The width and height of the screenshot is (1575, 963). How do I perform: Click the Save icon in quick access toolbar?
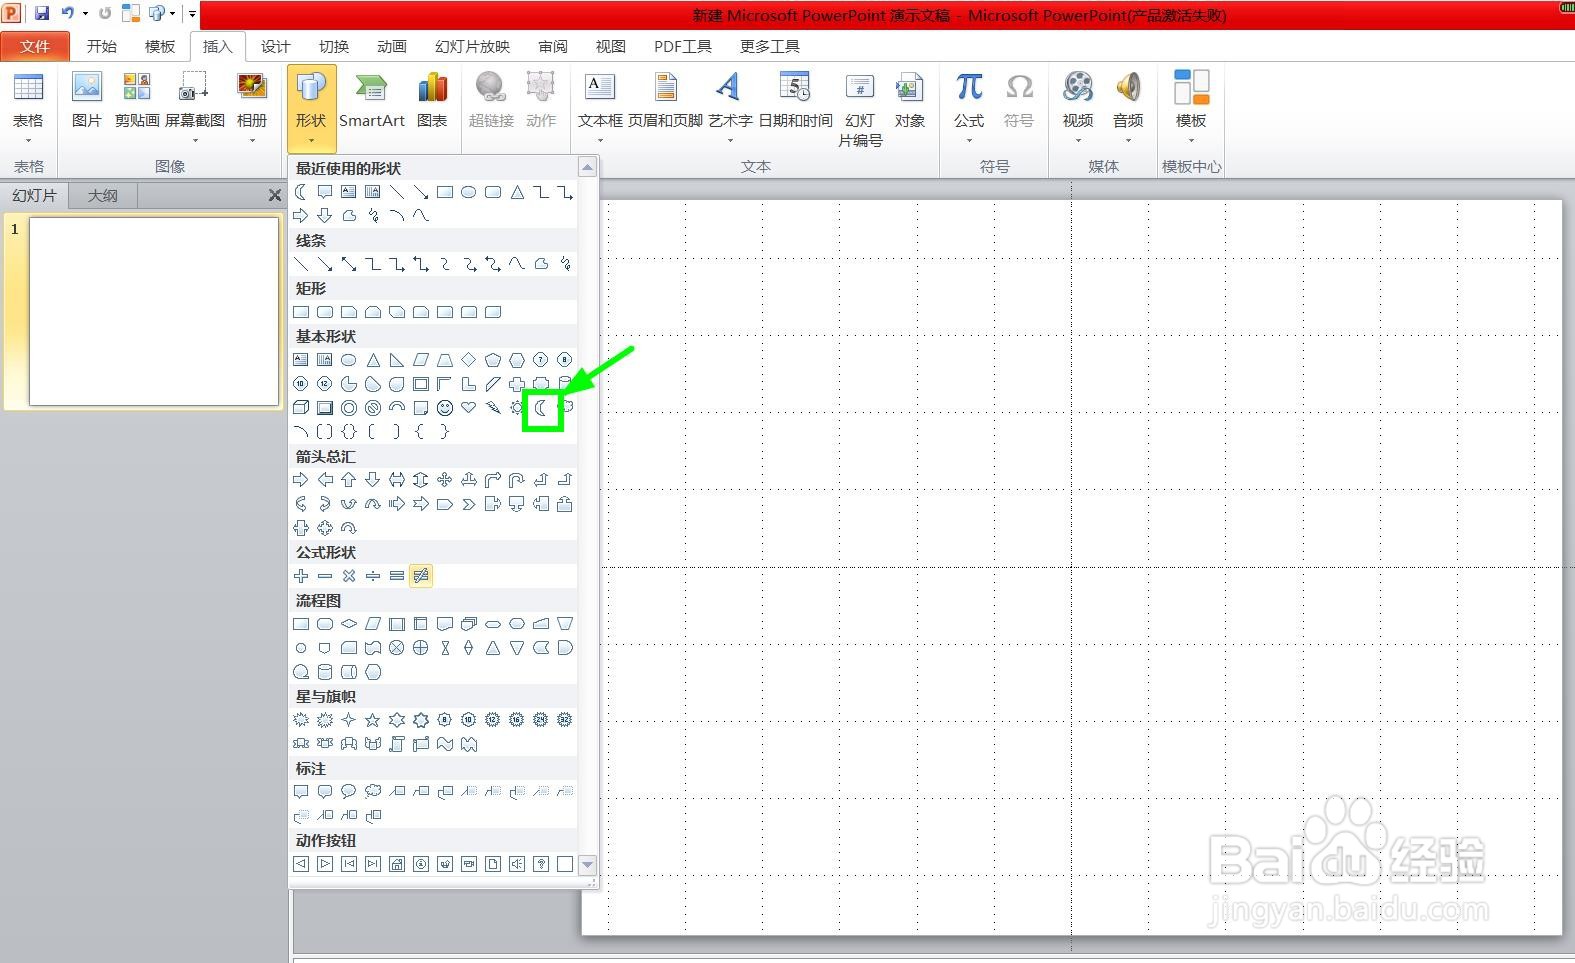point(42,14)
